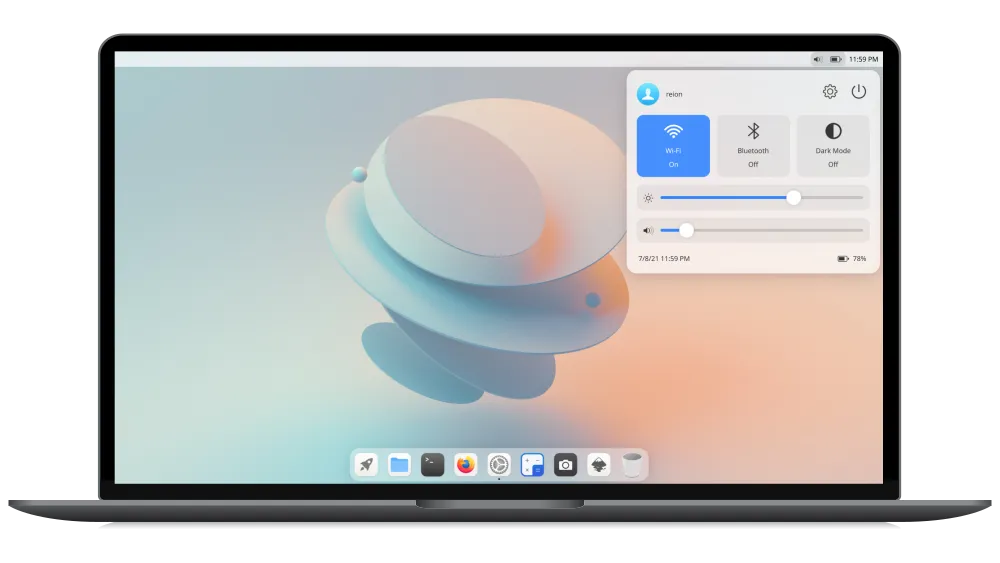Viewport: 1000px width, 563px height.
Task: Click the sun brightness icon beside slider
Action: [x=648, y=198]
